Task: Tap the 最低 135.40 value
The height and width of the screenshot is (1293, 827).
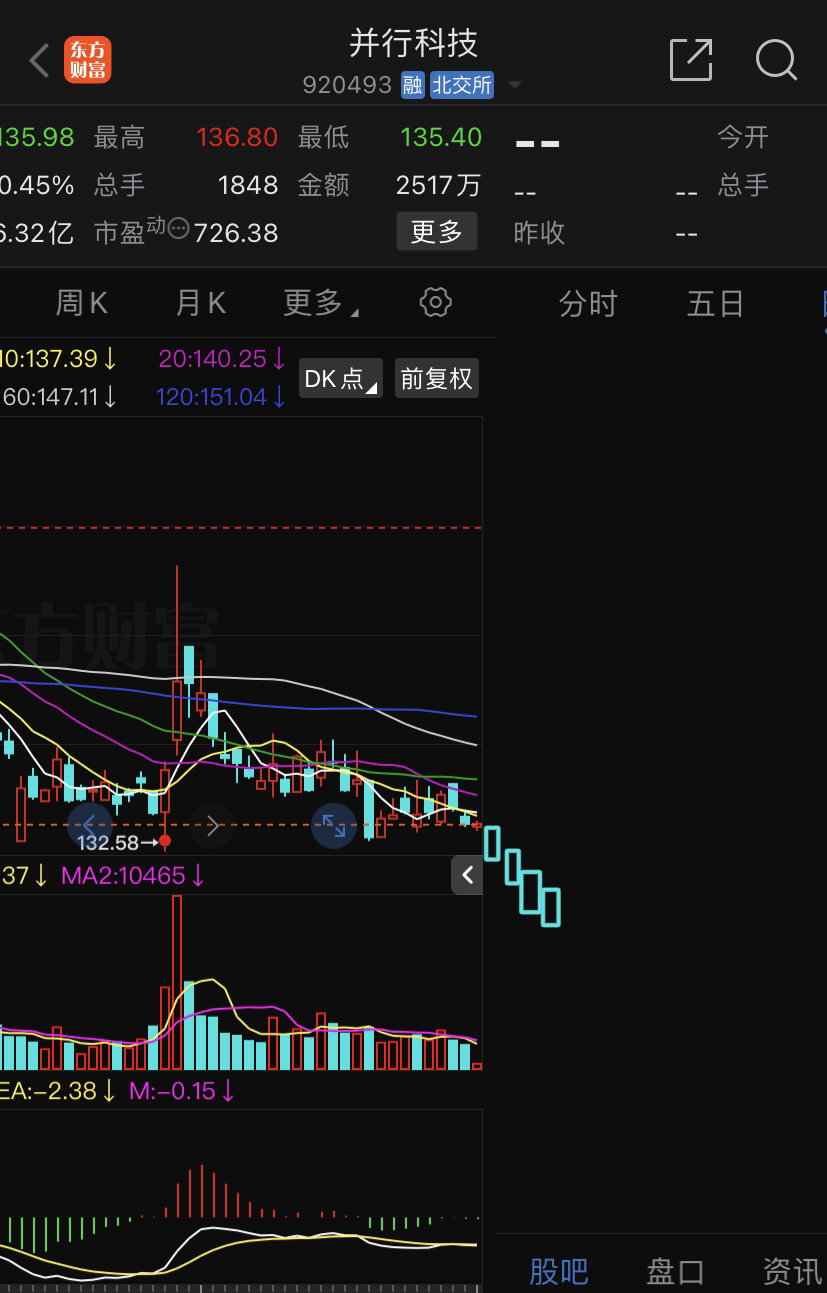Action: coord(441,137)
